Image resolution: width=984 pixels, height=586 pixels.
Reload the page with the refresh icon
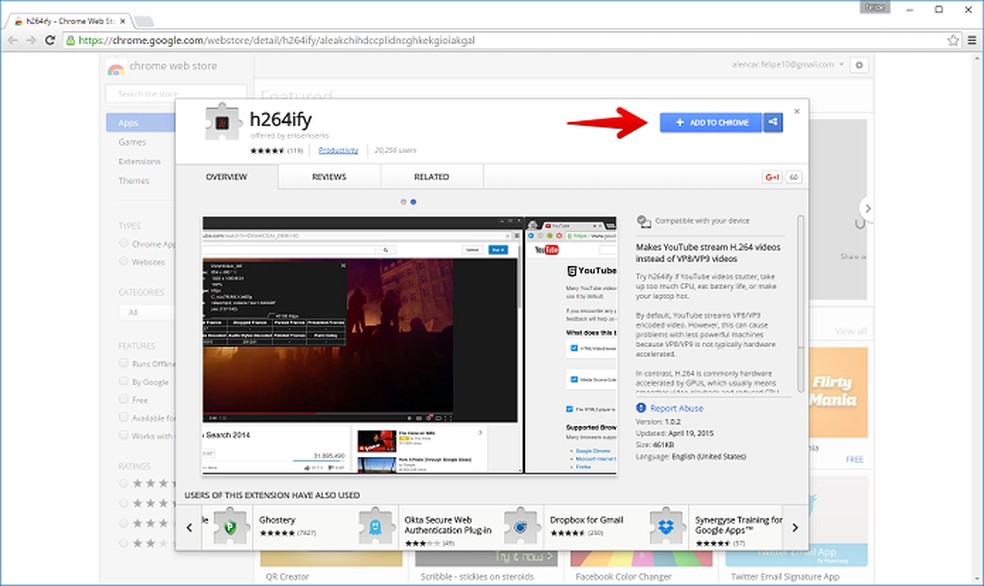point(50,40)
